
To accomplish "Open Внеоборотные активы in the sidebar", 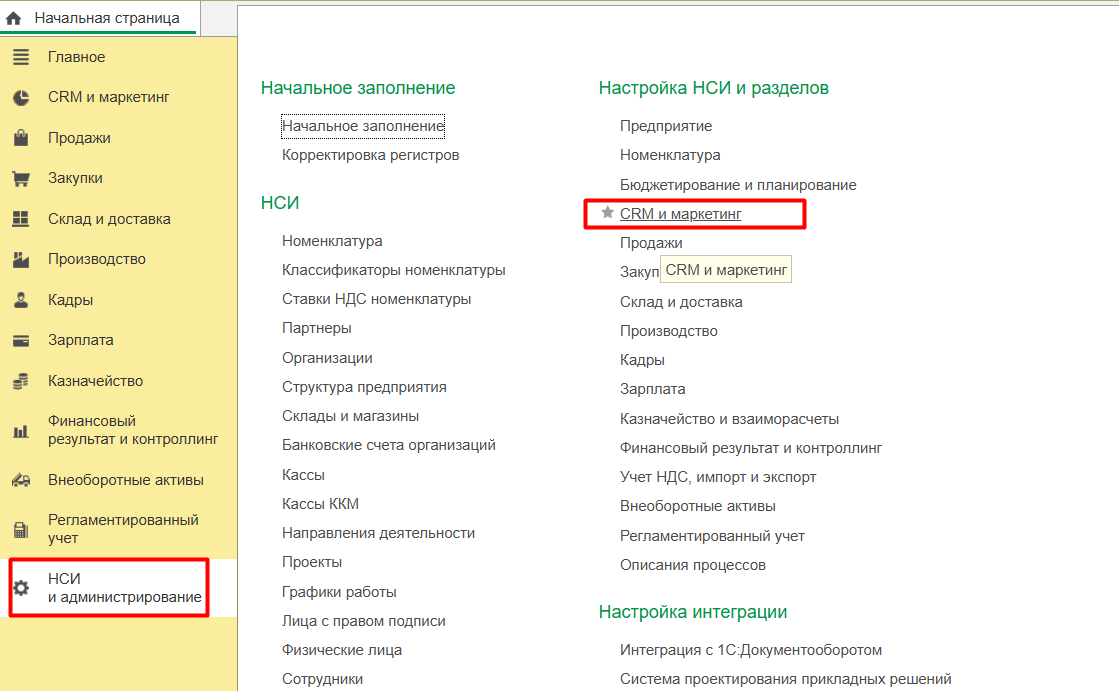I will coord(126,480).
